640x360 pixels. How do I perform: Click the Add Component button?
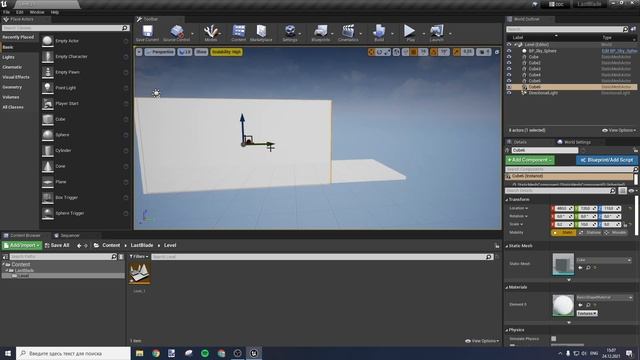click(x=530, y=160)
